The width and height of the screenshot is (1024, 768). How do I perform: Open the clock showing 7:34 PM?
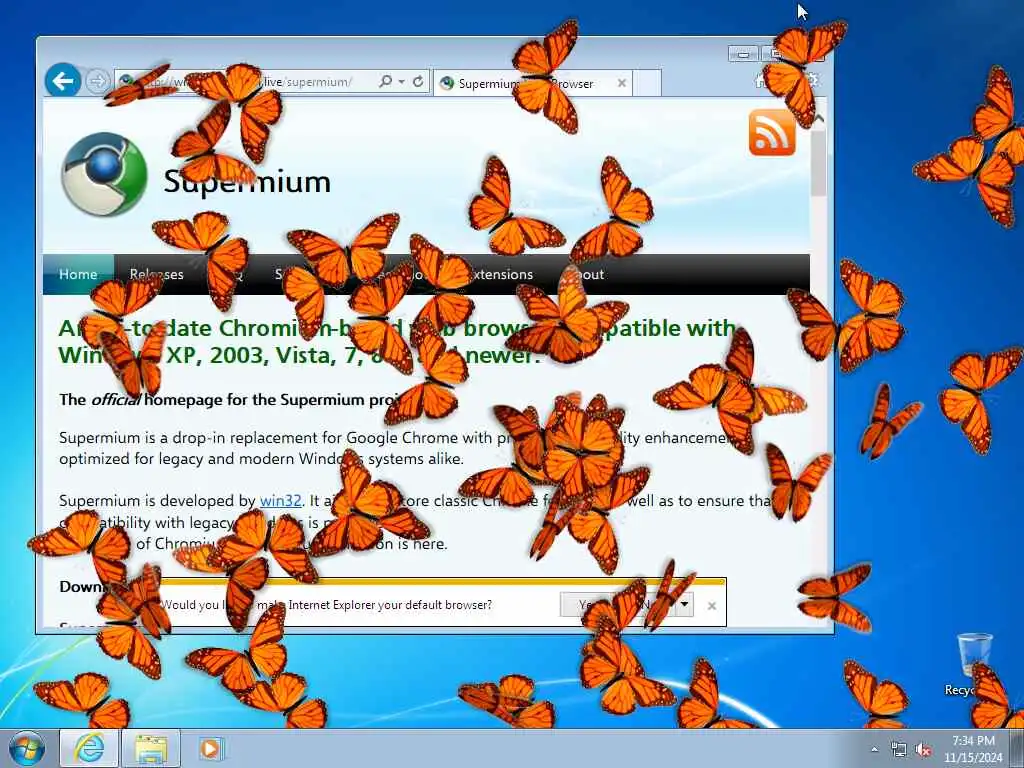[973, 749]
